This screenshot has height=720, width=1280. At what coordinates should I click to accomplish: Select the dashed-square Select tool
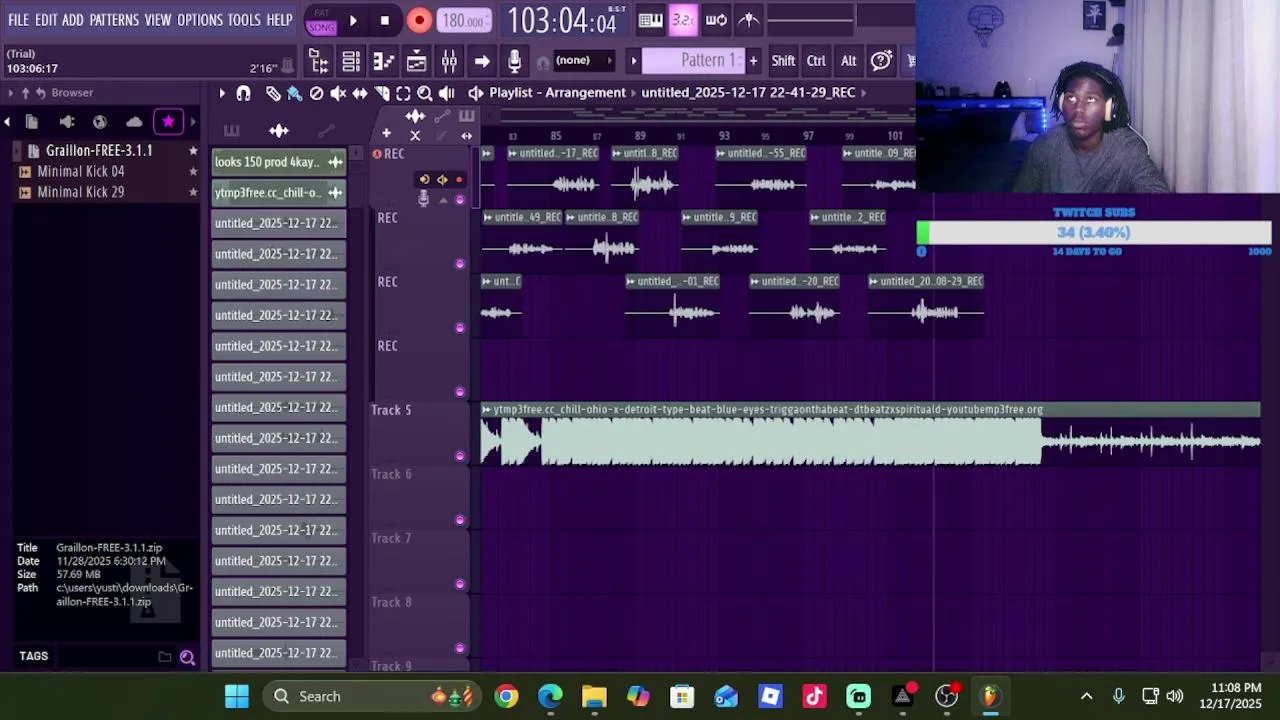tap(403, 93)
